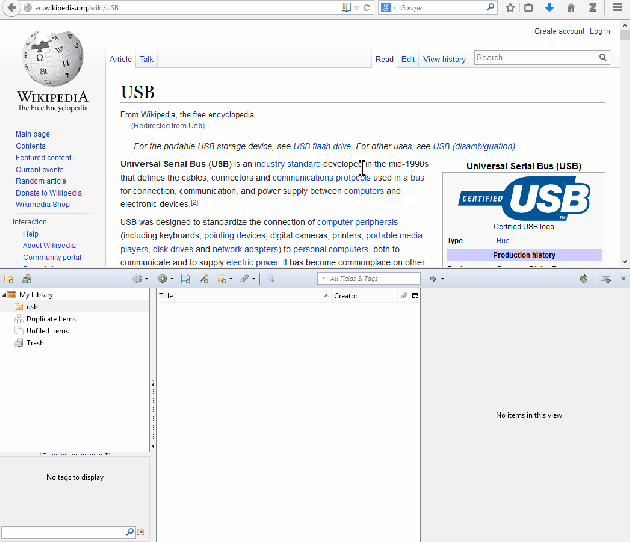
Task: Open Zotero Locate green arrow dropdown
Action: (436, 279)
